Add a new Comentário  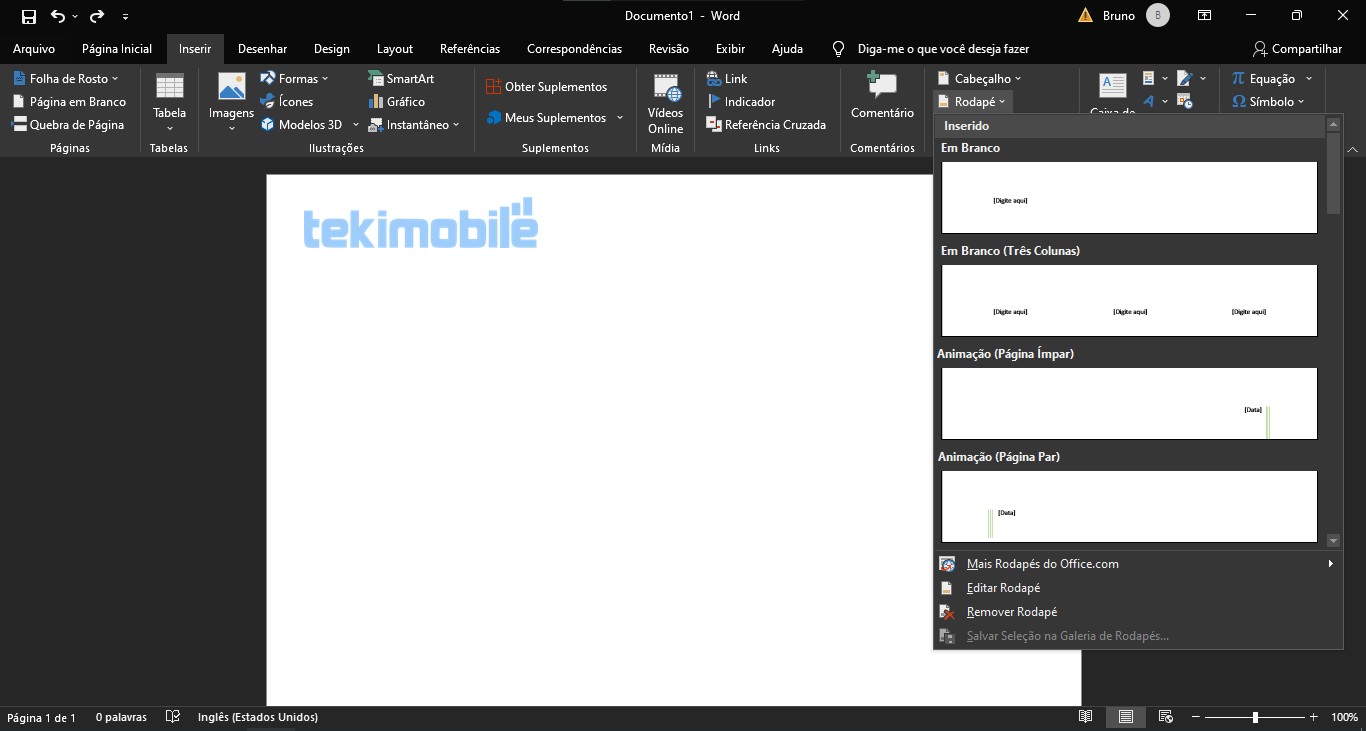pos(882,96)
